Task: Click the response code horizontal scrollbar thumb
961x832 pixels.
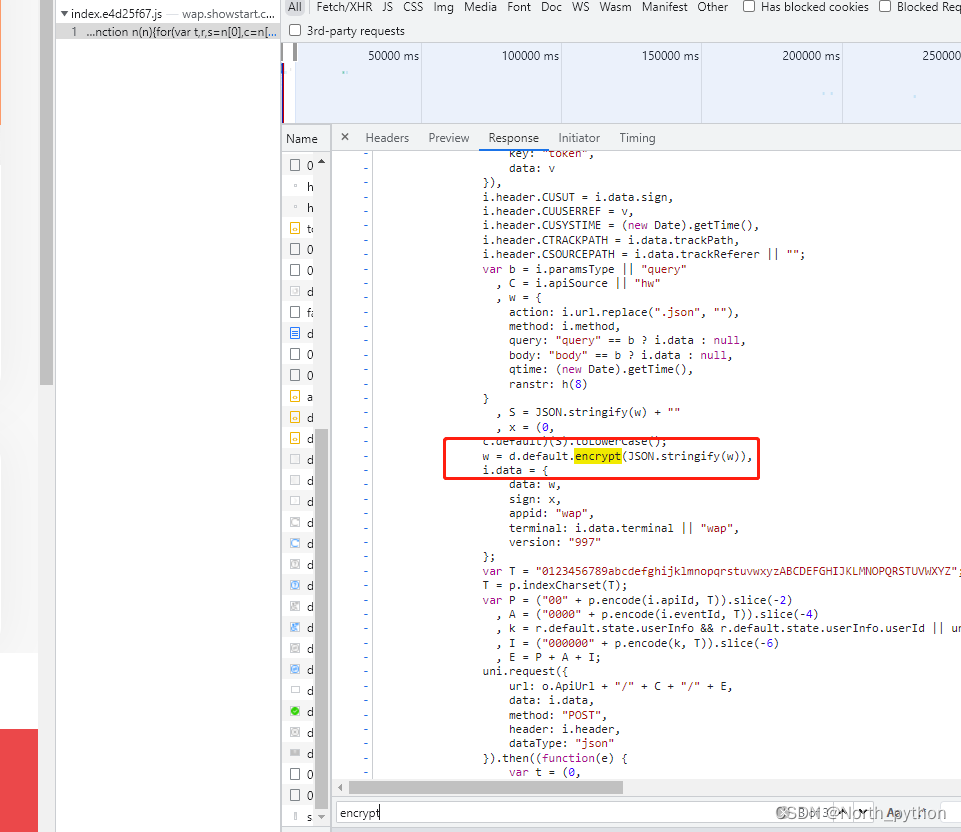Action: [485, 787]
